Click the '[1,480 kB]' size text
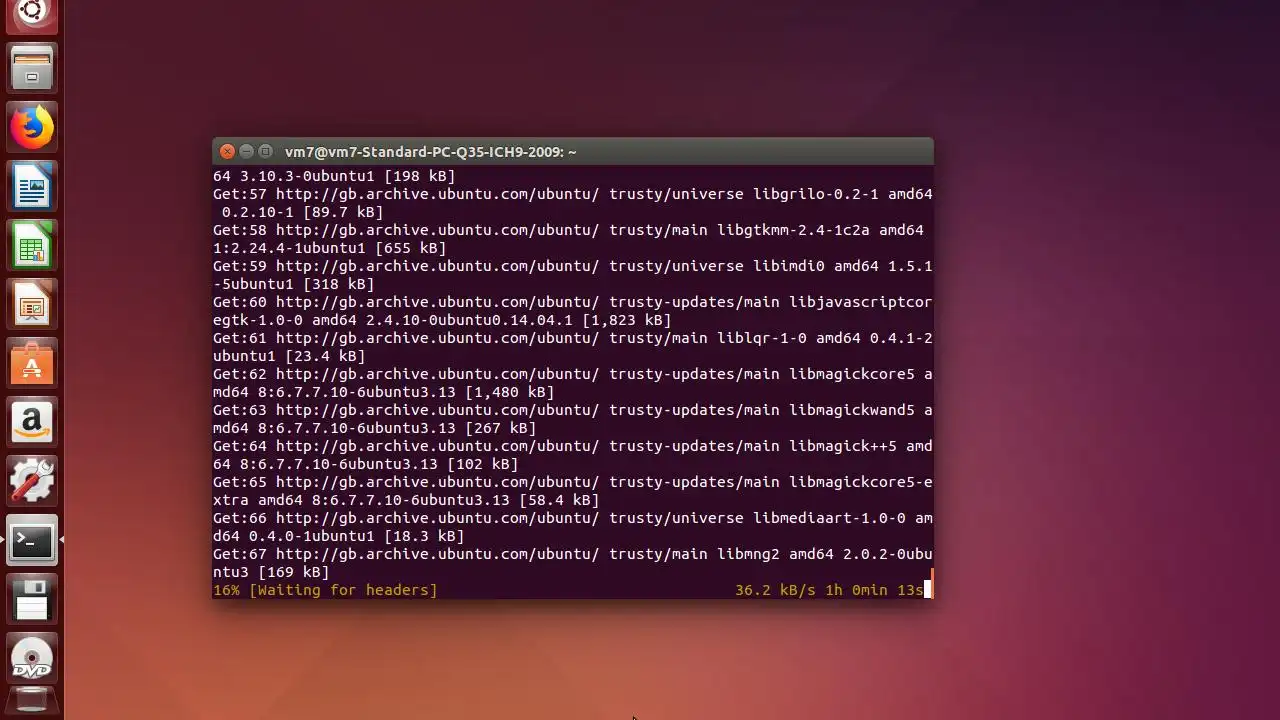This screenshot has width=1280, height=720. (510, 392)
